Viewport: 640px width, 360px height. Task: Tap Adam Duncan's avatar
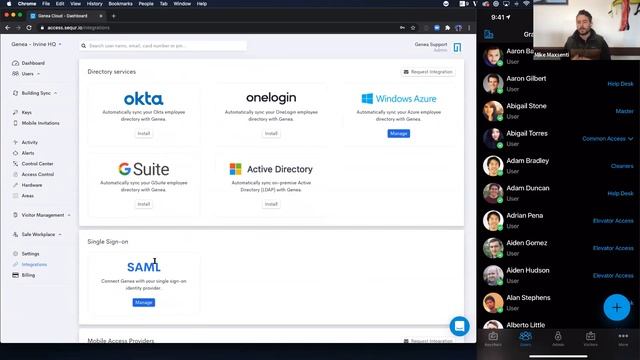(493, 193)
